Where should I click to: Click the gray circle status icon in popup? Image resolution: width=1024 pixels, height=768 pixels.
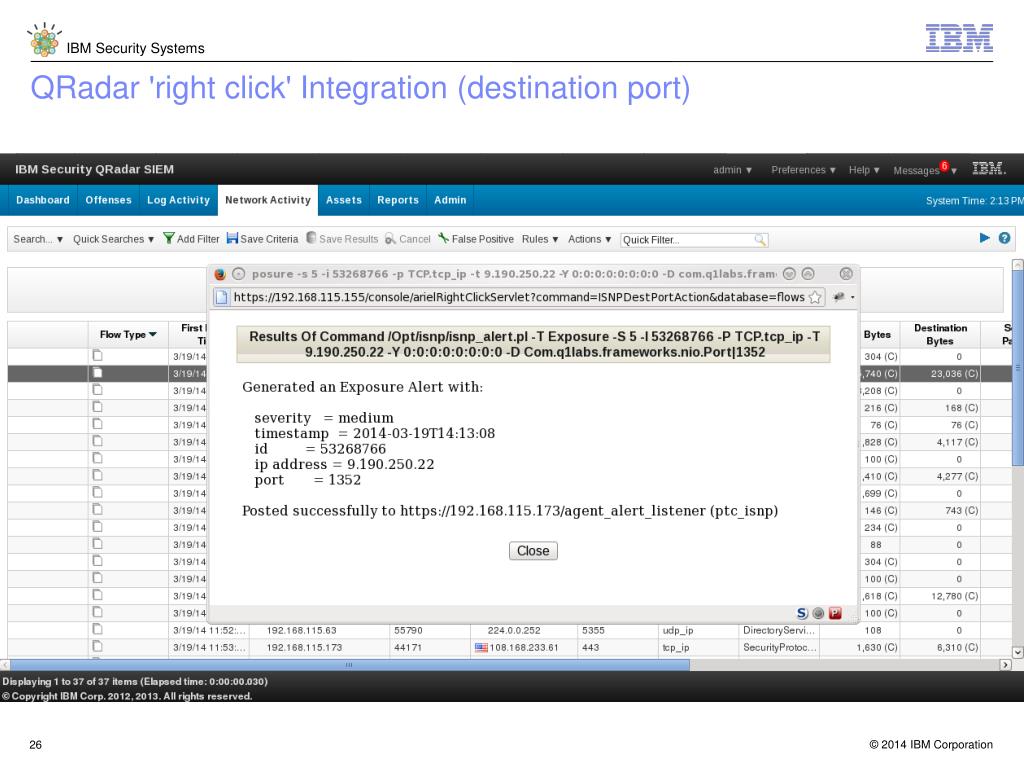click(x=818, y=613)
